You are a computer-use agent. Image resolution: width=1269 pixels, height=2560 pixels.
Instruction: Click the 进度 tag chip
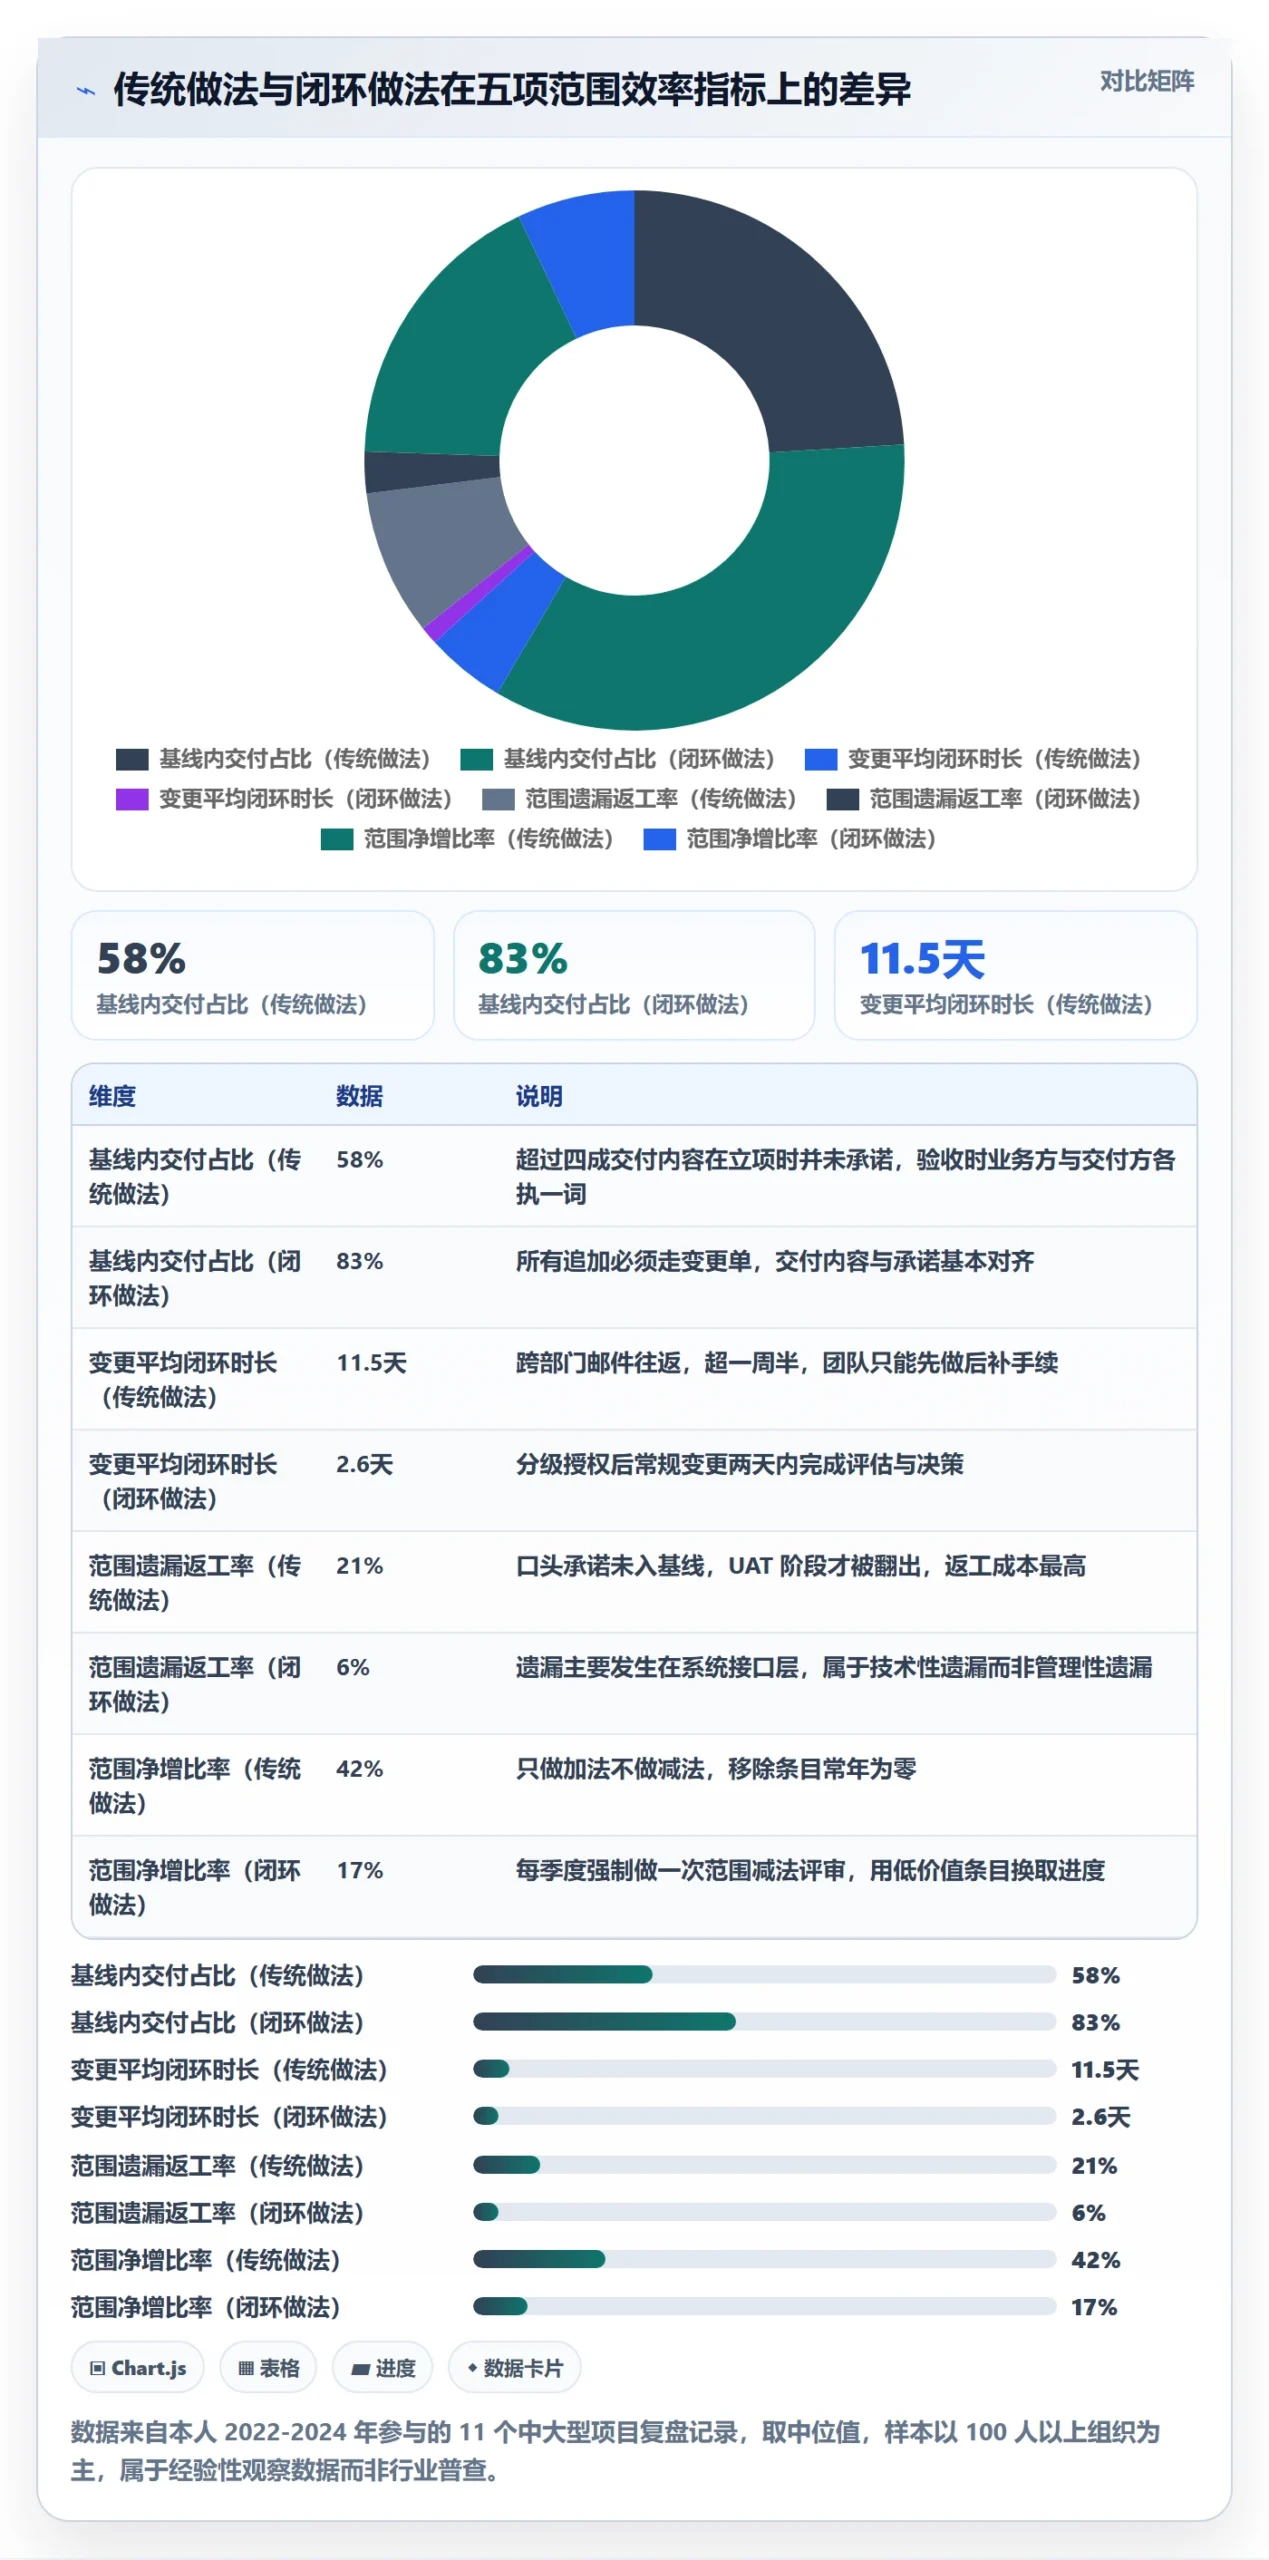(x=383, y=2368)
